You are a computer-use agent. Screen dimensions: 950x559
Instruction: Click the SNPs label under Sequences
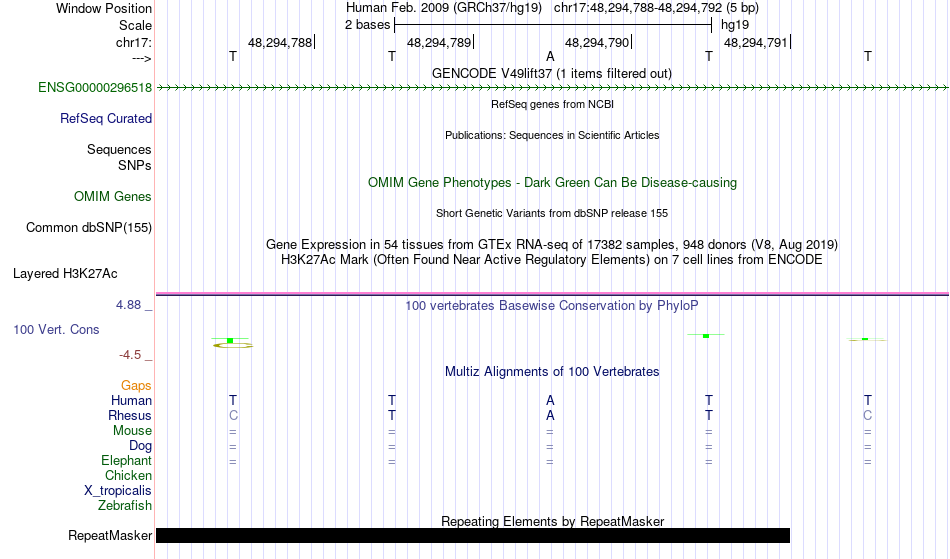click(135, 165)
